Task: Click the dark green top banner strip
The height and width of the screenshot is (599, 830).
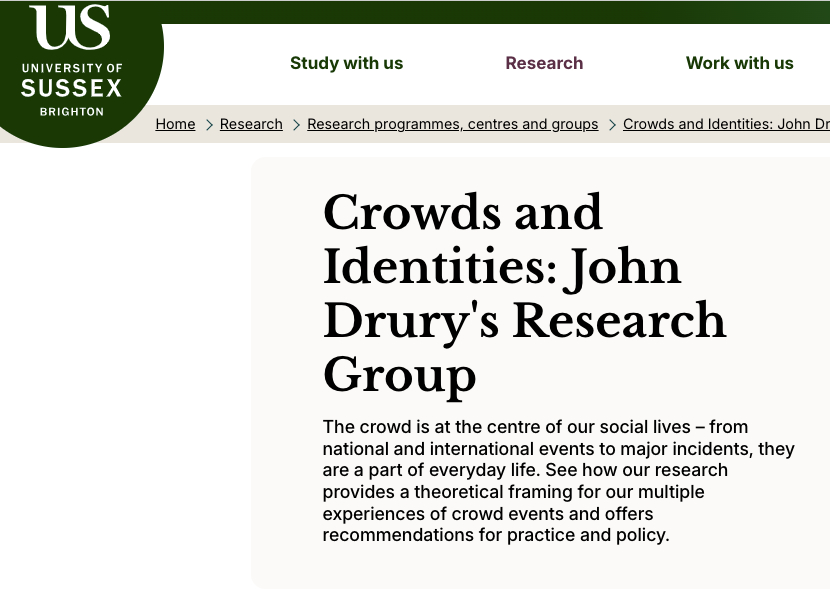Action: [500, 11]
